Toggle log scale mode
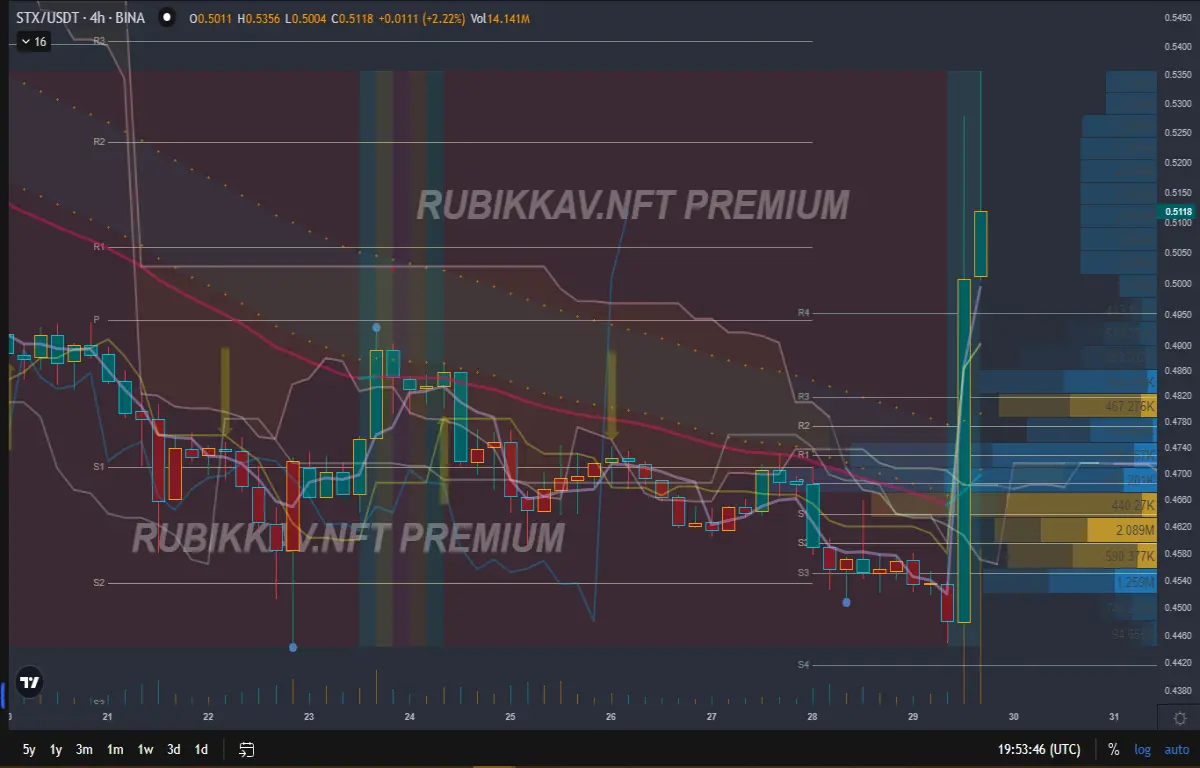This screenshot has width=1200, height=768. point(1142,749)
